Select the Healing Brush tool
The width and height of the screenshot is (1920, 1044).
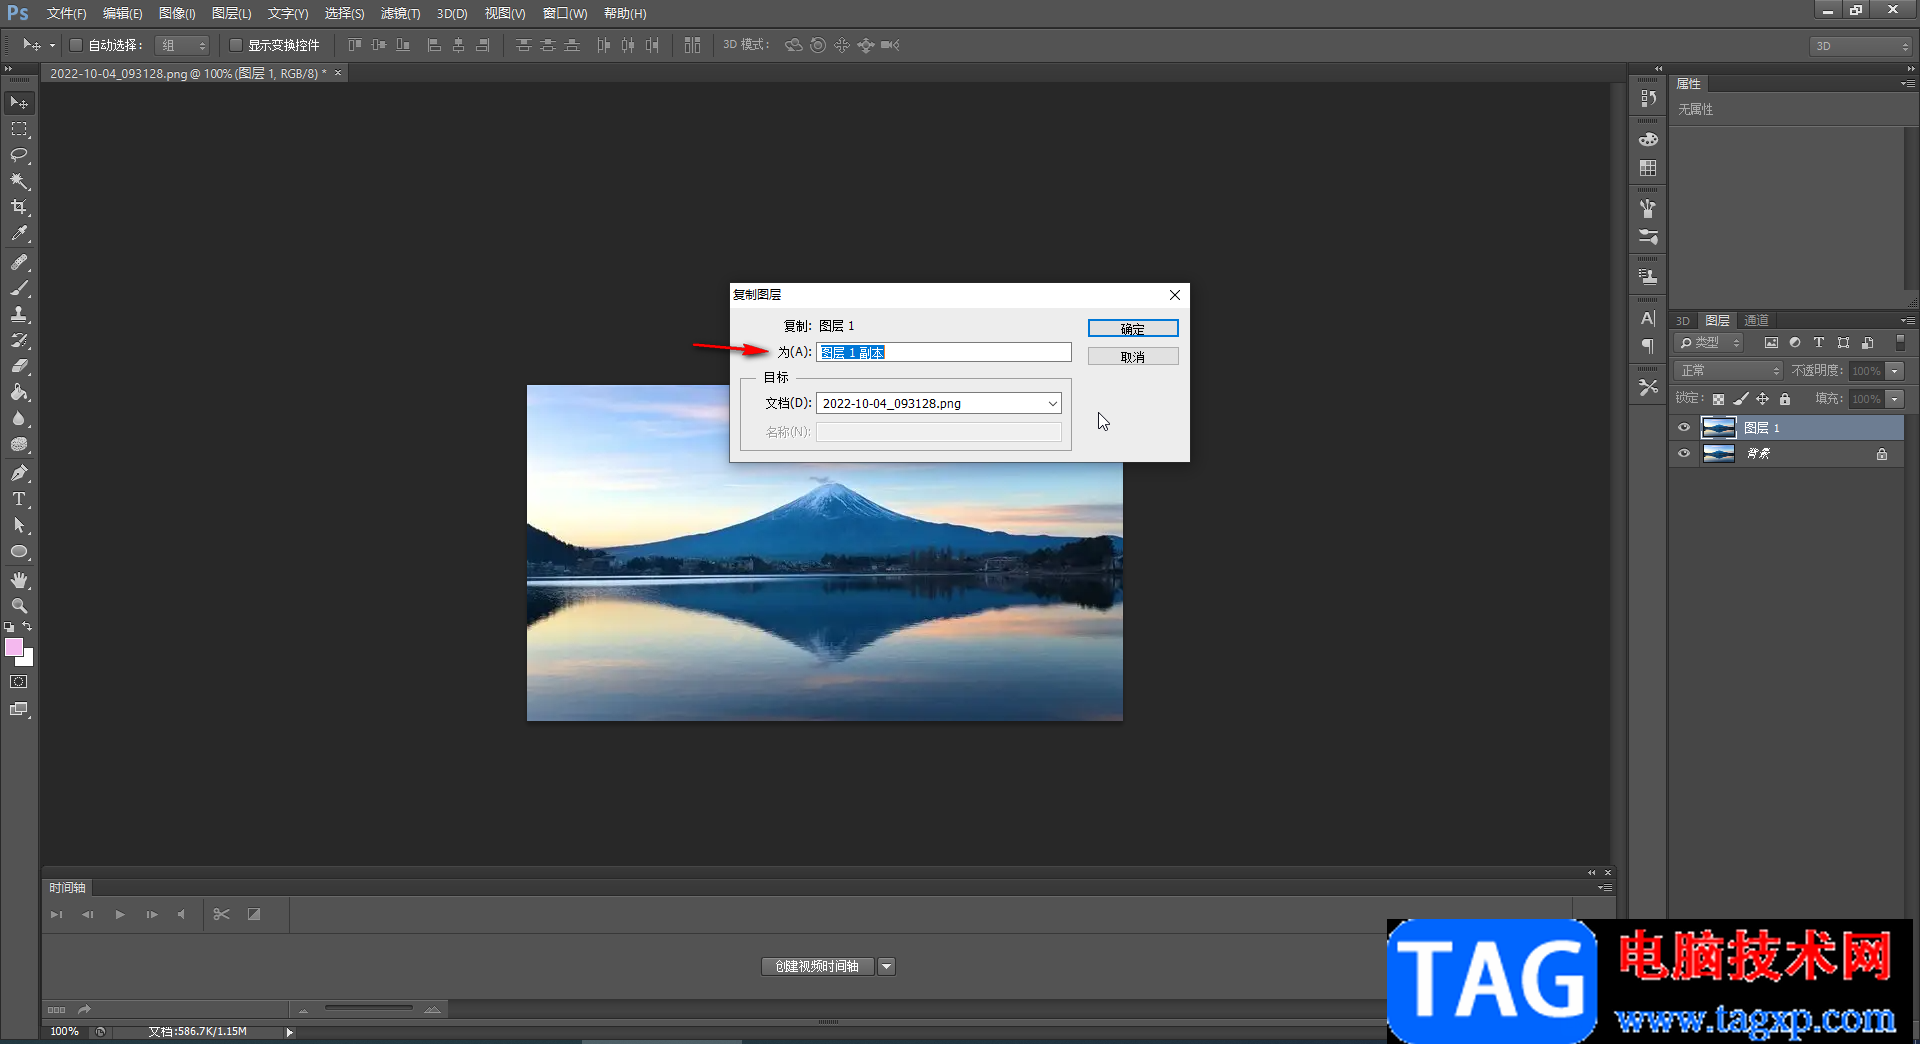19,262
